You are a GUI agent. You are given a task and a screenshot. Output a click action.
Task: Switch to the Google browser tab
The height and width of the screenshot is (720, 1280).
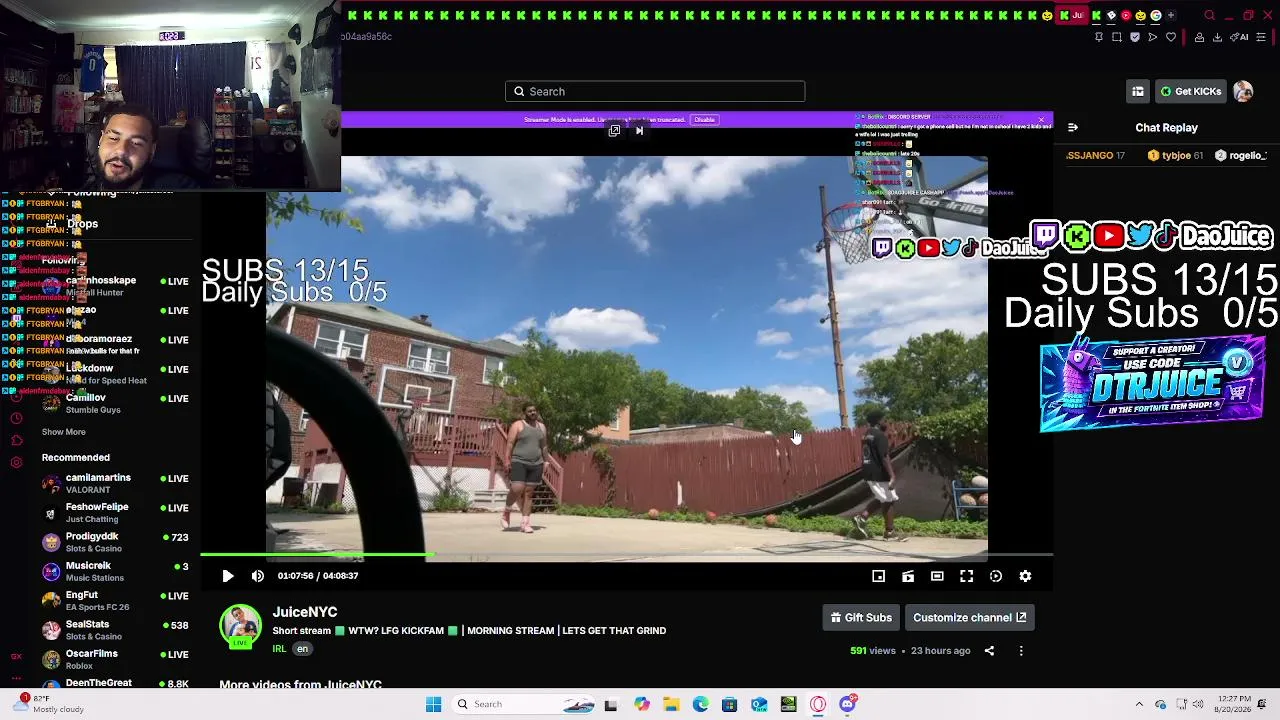(1156, 16)
